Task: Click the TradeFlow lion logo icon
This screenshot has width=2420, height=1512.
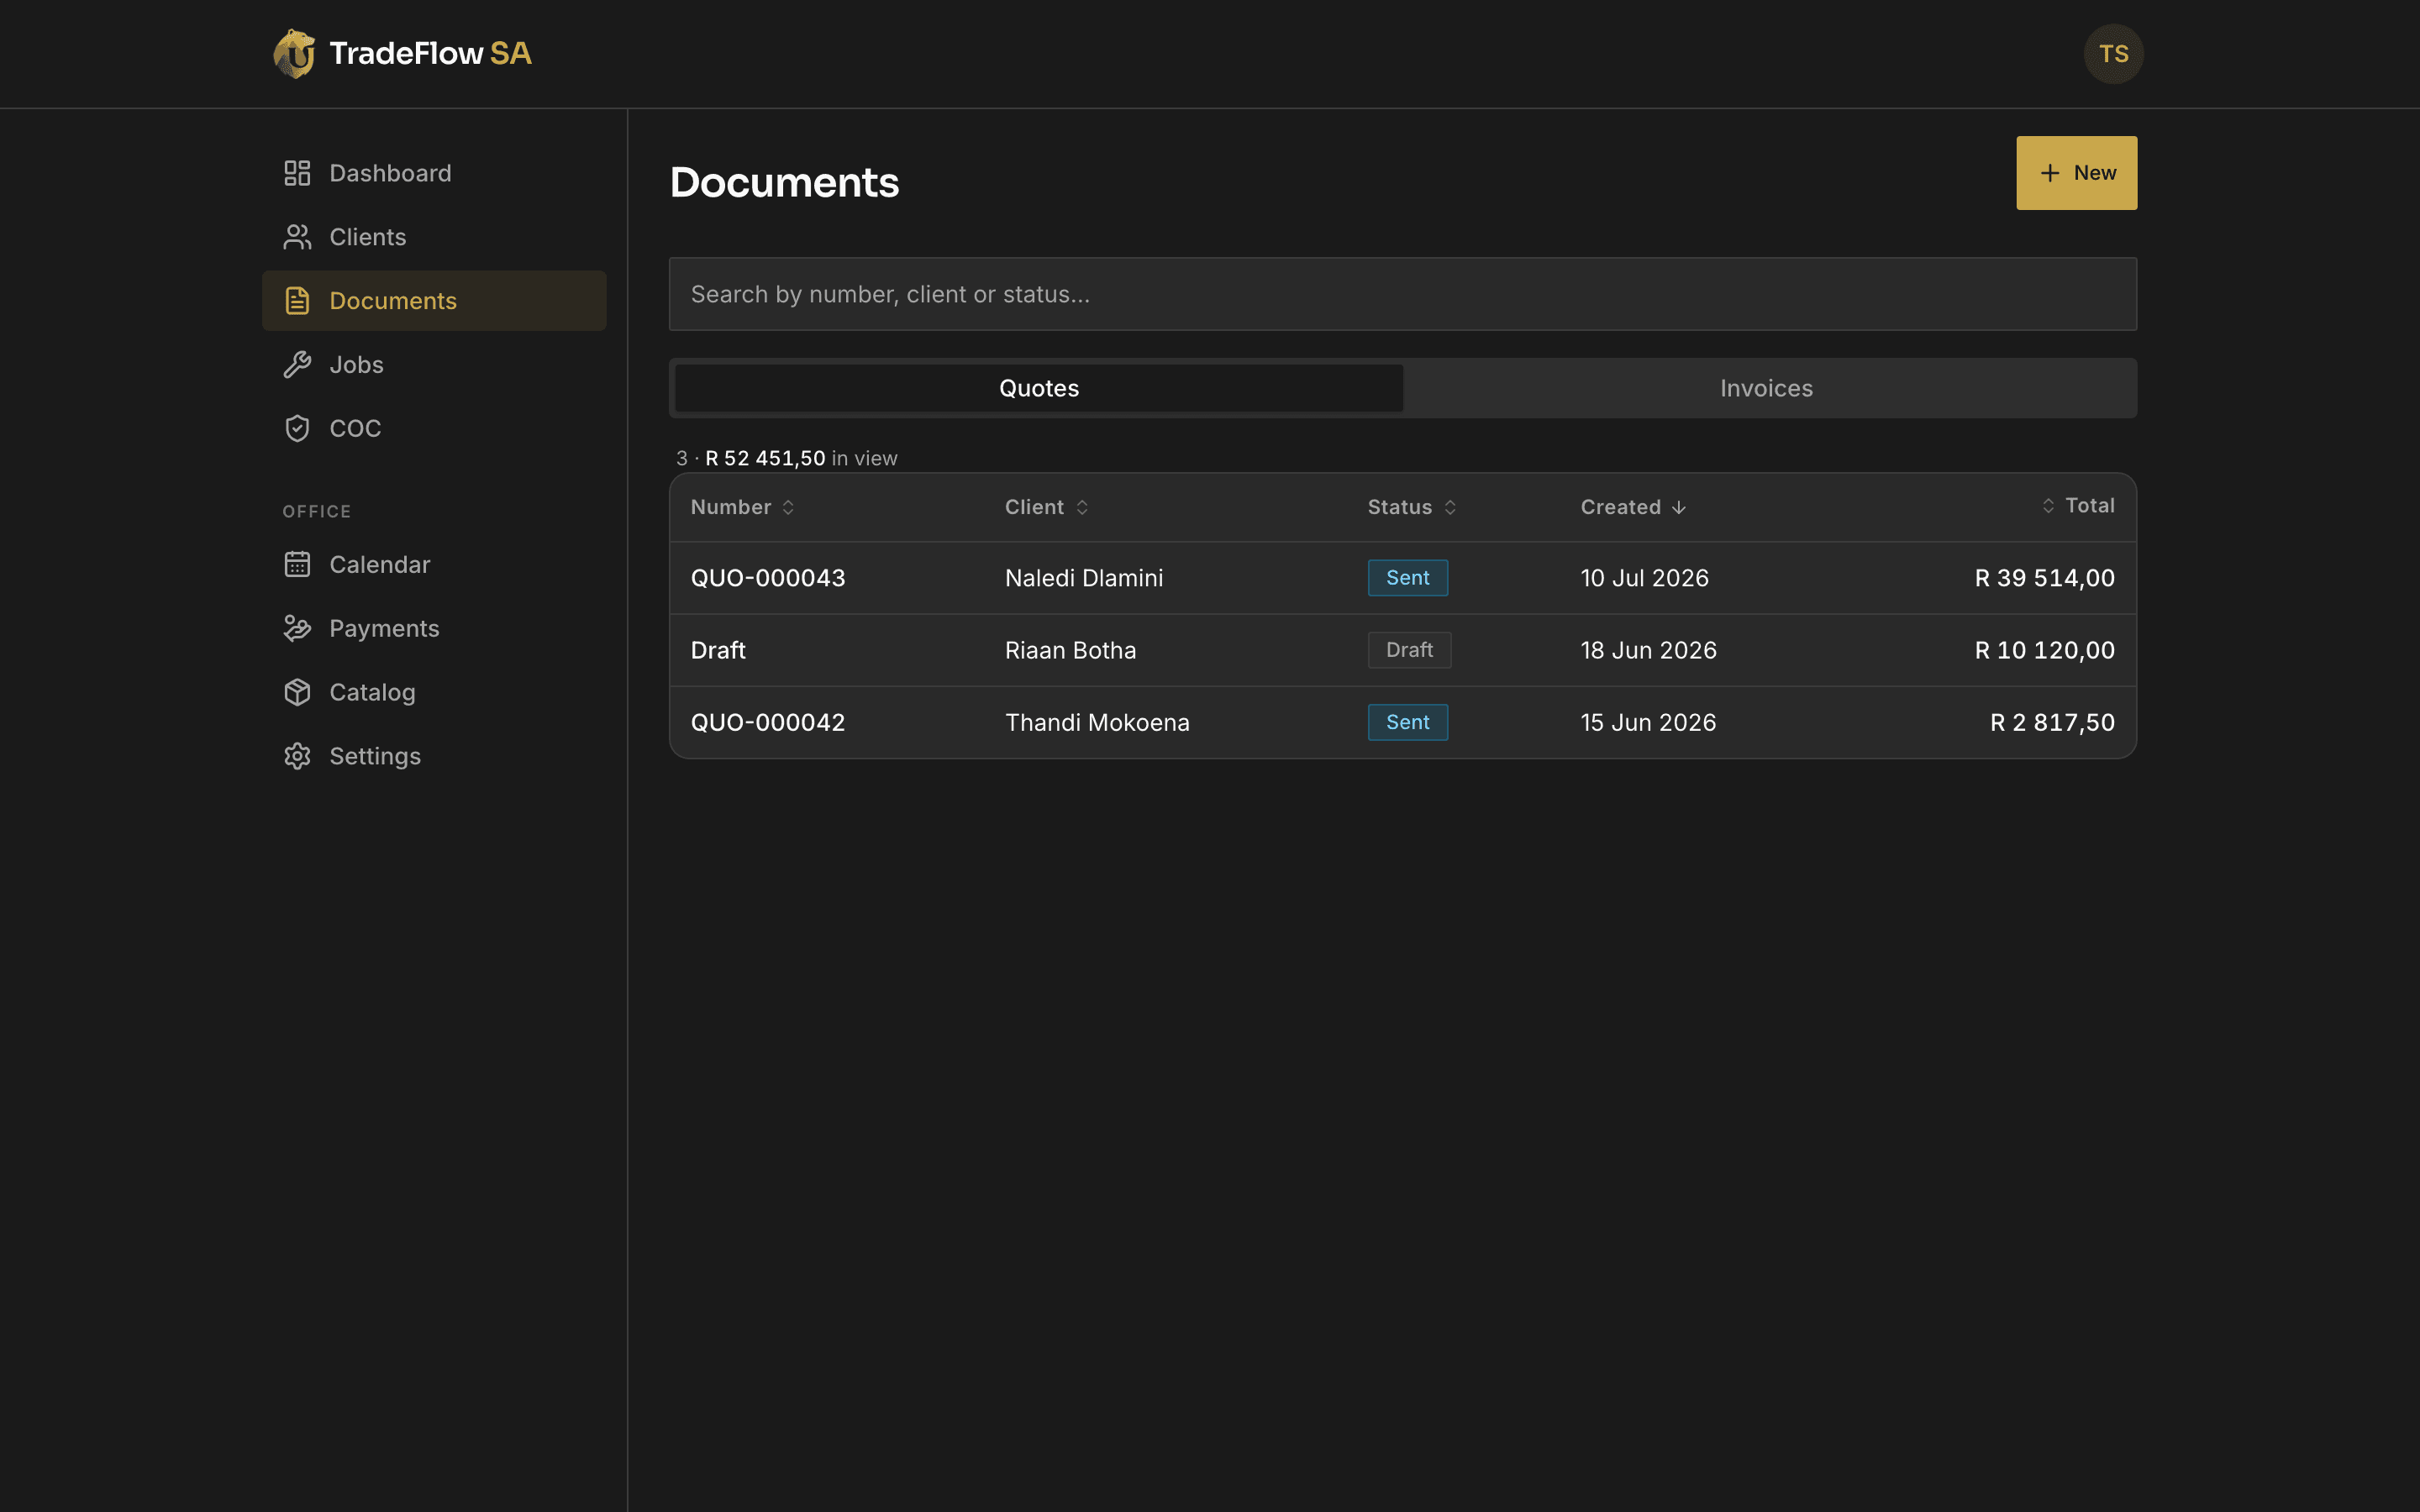Action: click(294, 54)
